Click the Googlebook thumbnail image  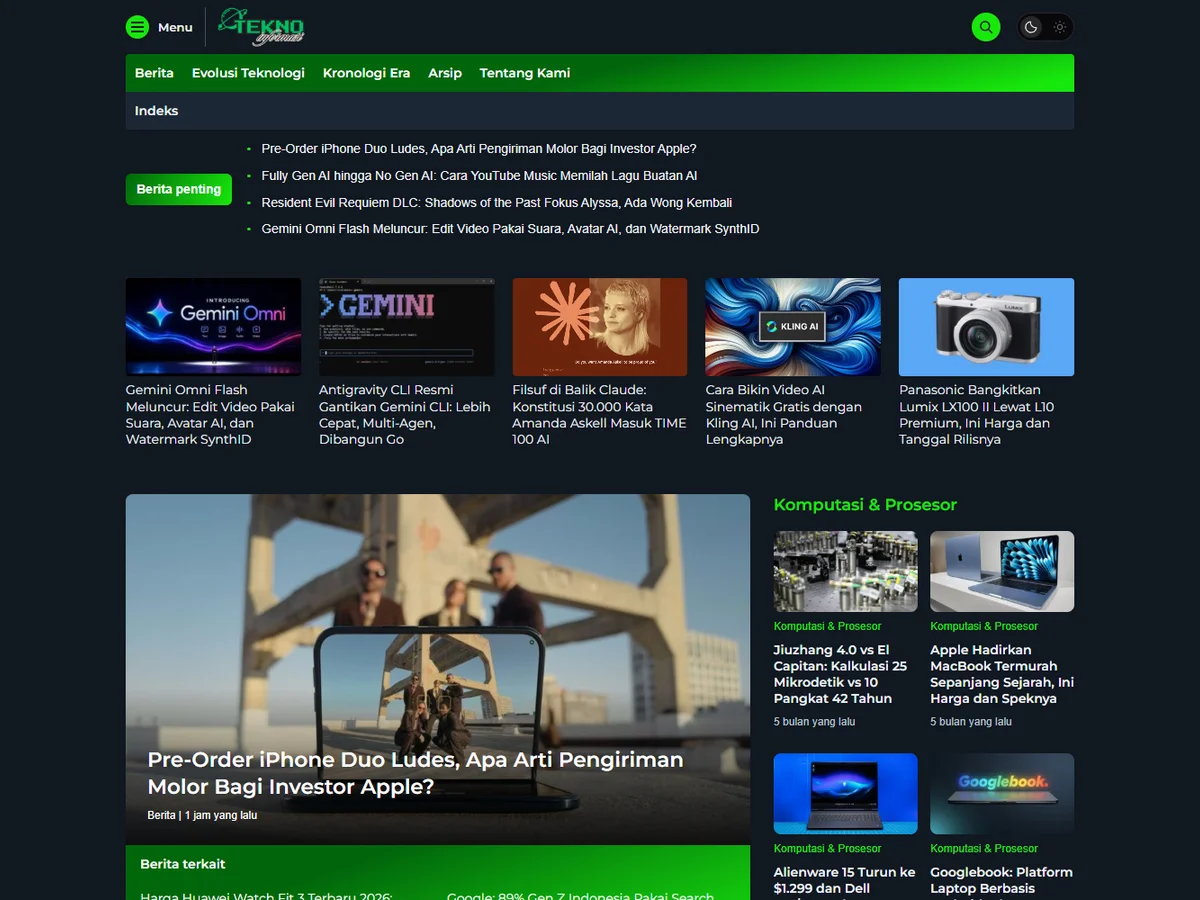coord(1002,794)
